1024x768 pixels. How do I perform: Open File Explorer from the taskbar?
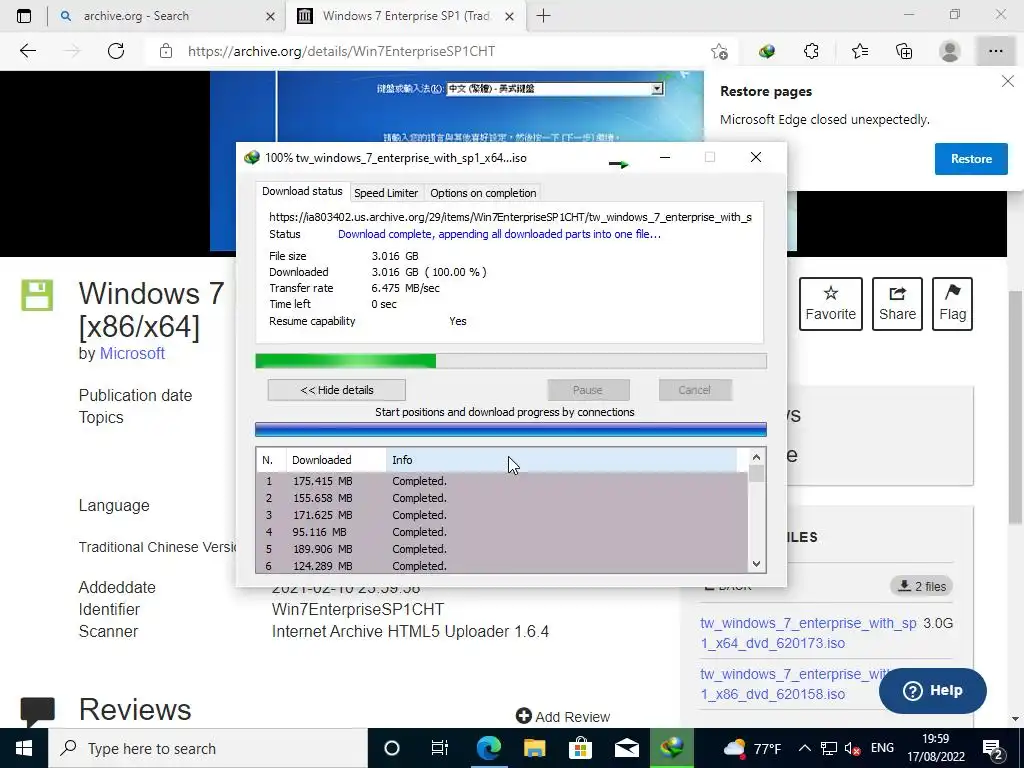pos(534,748)
